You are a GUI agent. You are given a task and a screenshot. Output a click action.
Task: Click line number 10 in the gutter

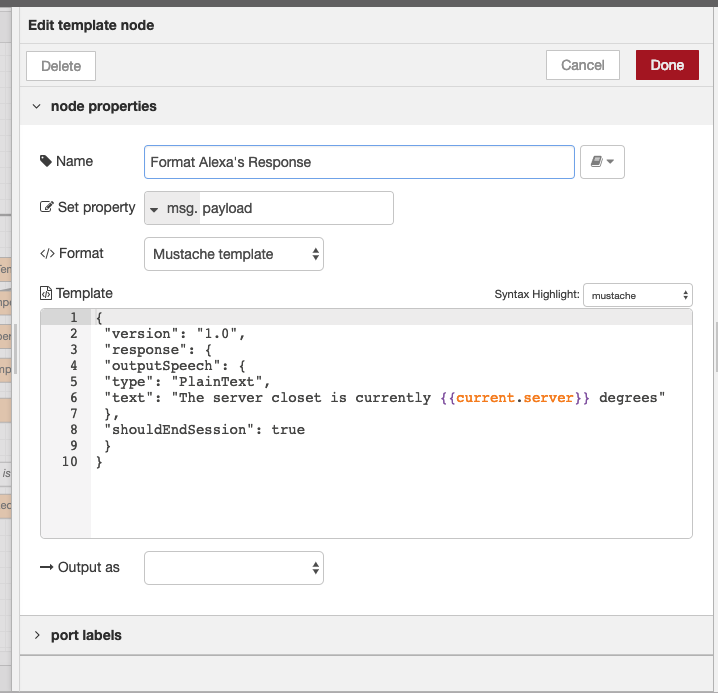tap(70, 461)
